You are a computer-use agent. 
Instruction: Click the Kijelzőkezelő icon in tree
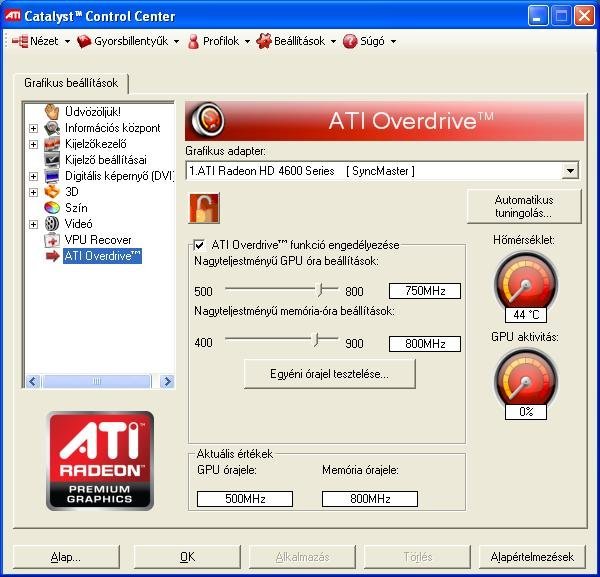[52, 144]
